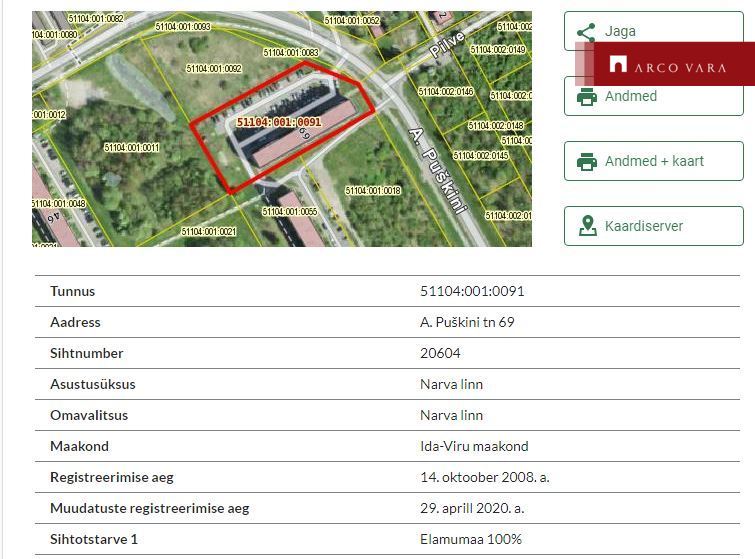The image size is (755, 559).
Task: Select parcel 51104:002:0146 on the map
Action: coord(446,91)
